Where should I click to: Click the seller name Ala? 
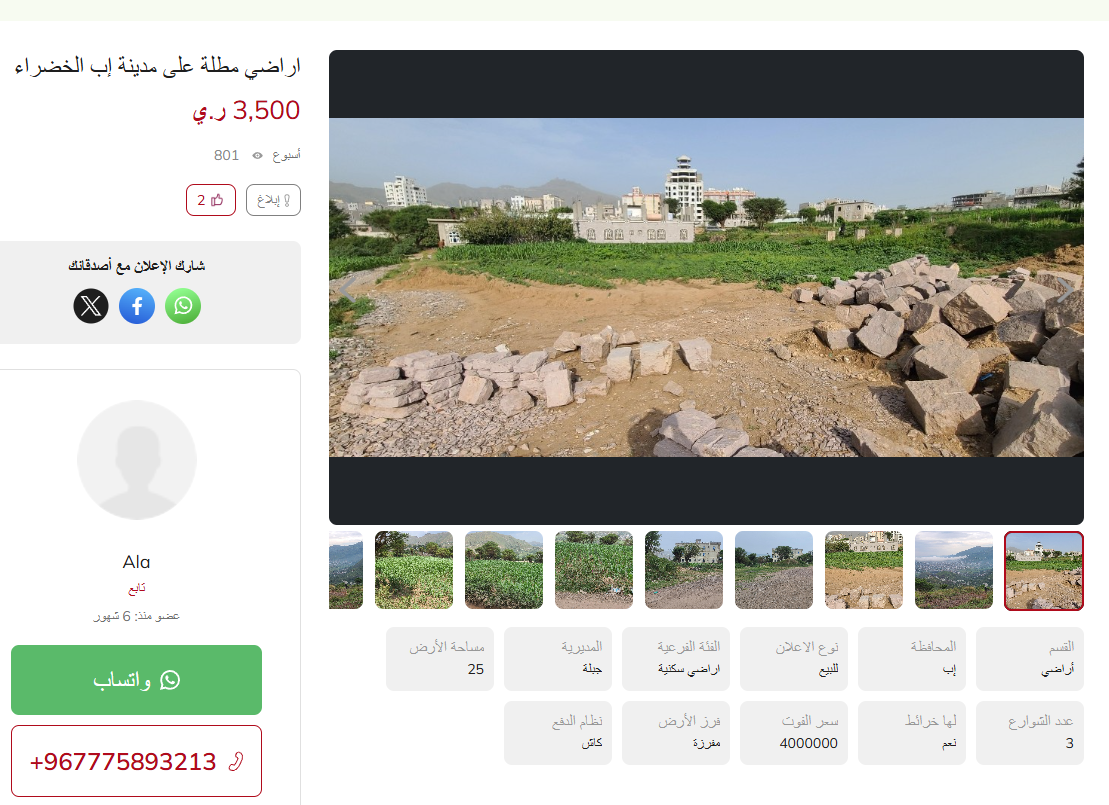click(x=137, y=562)
